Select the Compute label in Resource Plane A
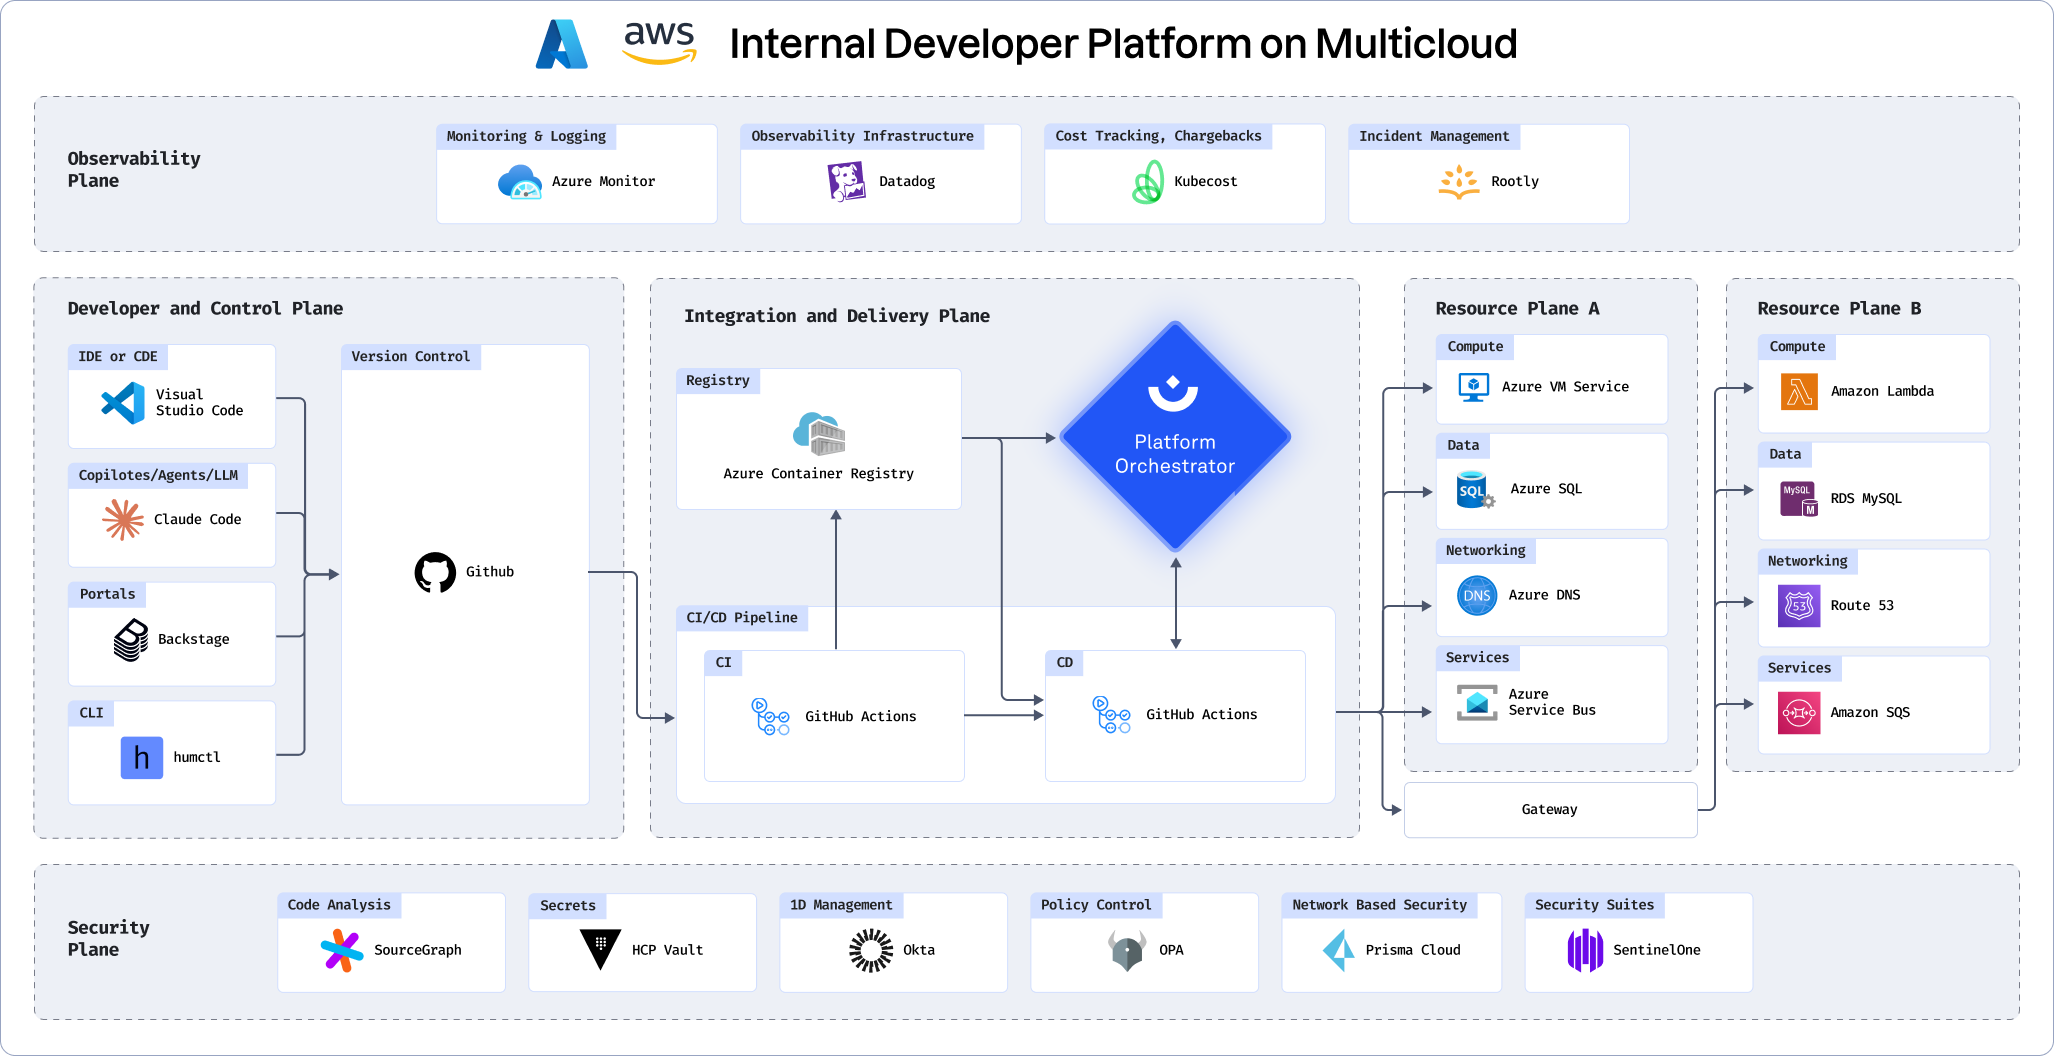Image resolution: width=2054 pixels, height=1056 pixels. click(x=1475, y=347)
